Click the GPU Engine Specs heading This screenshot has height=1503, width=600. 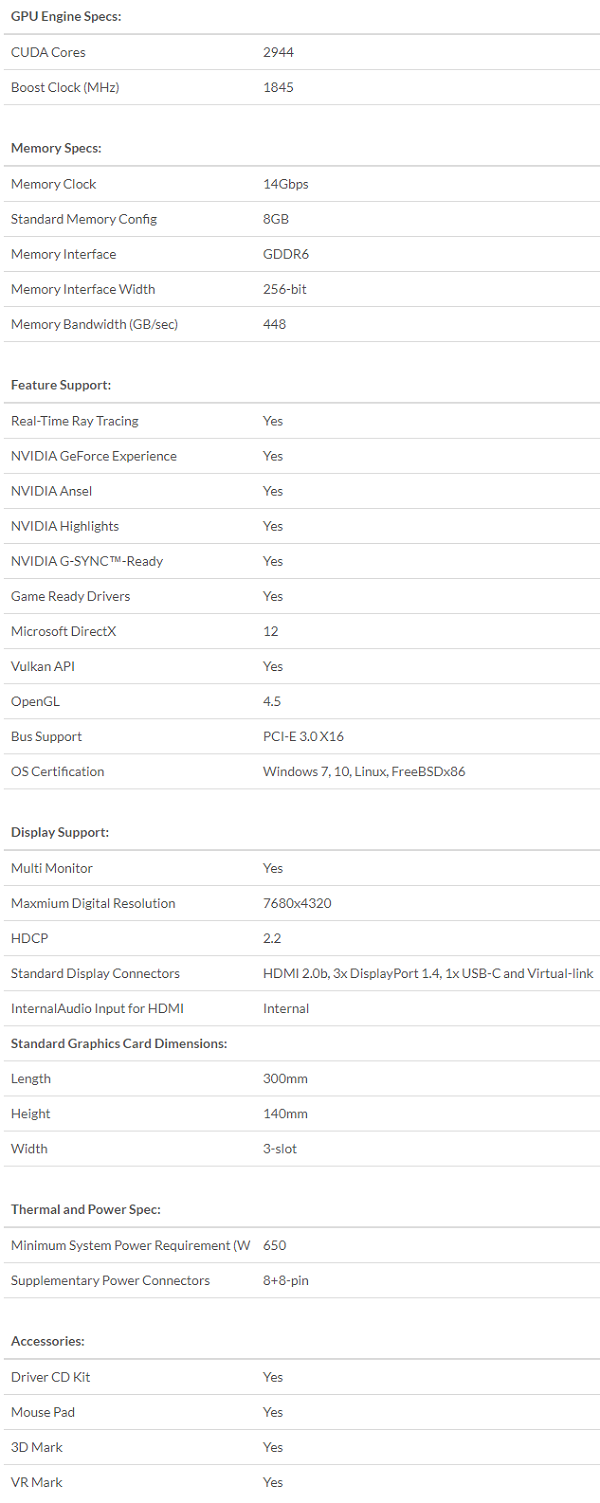(x=66, y=17)
